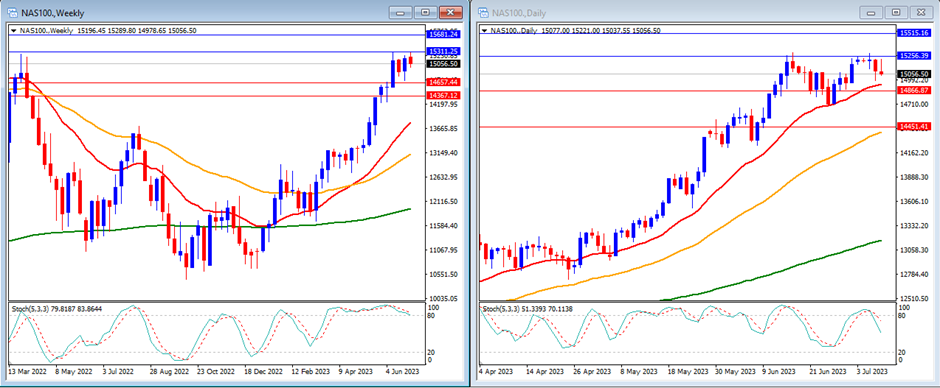Open the triangle dropdown beside NAS100 Weekly label
Image resolution: width=940 pixels, height=388 pixels.
click(x=13, y=30)
